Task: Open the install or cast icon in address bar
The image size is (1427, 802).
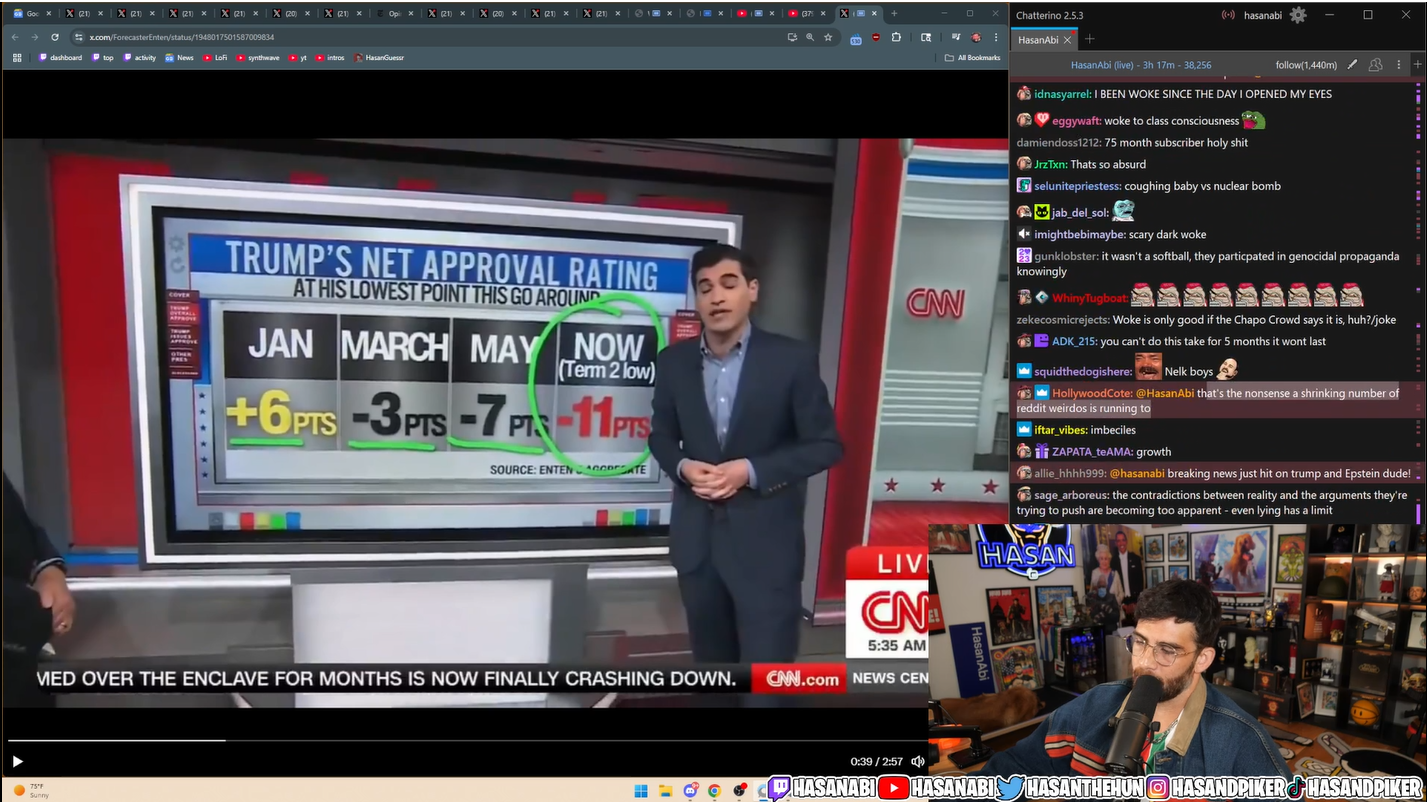Action: pos(792,37)
